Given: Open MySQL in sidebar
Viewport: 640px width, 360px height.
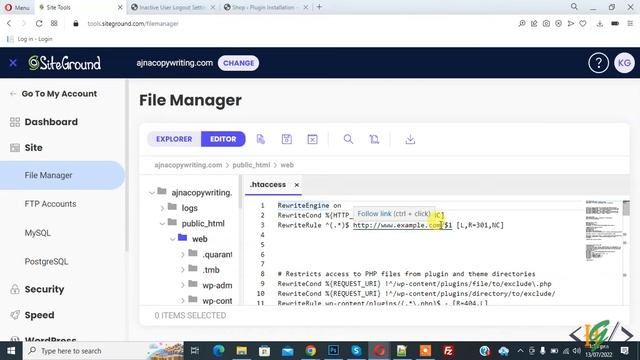Looking at the screenshot, I should coord(38,233).
